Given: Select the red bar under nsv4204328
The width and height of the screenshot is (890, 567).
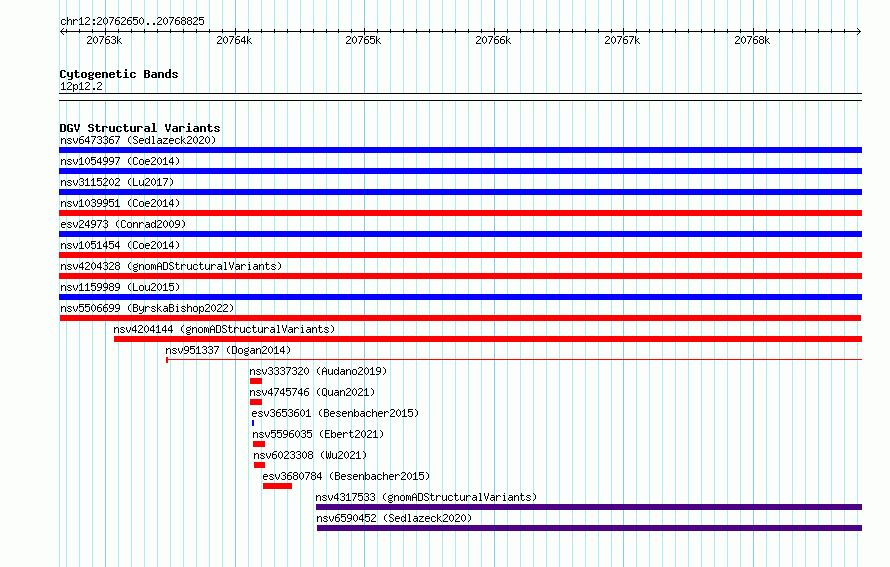Looking at the screenshot, I should (460, 276).
